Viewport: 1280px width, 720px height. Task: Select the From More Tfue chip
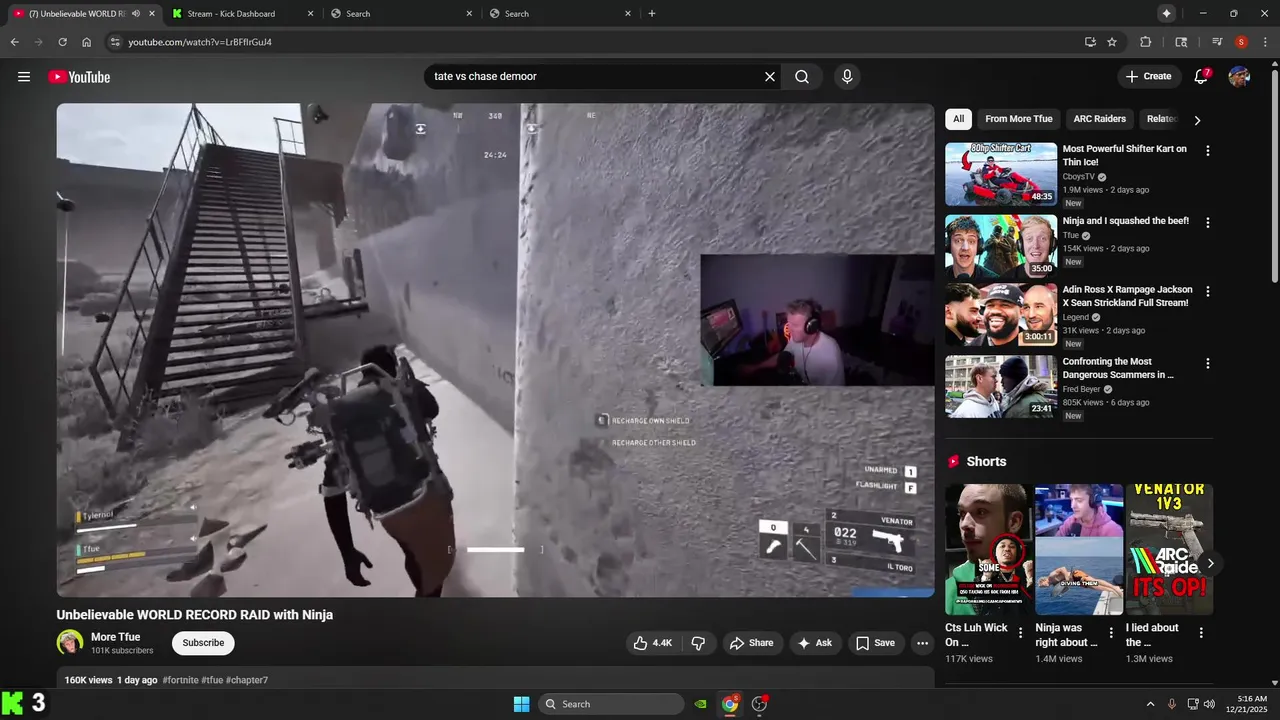pos(1018,119)
